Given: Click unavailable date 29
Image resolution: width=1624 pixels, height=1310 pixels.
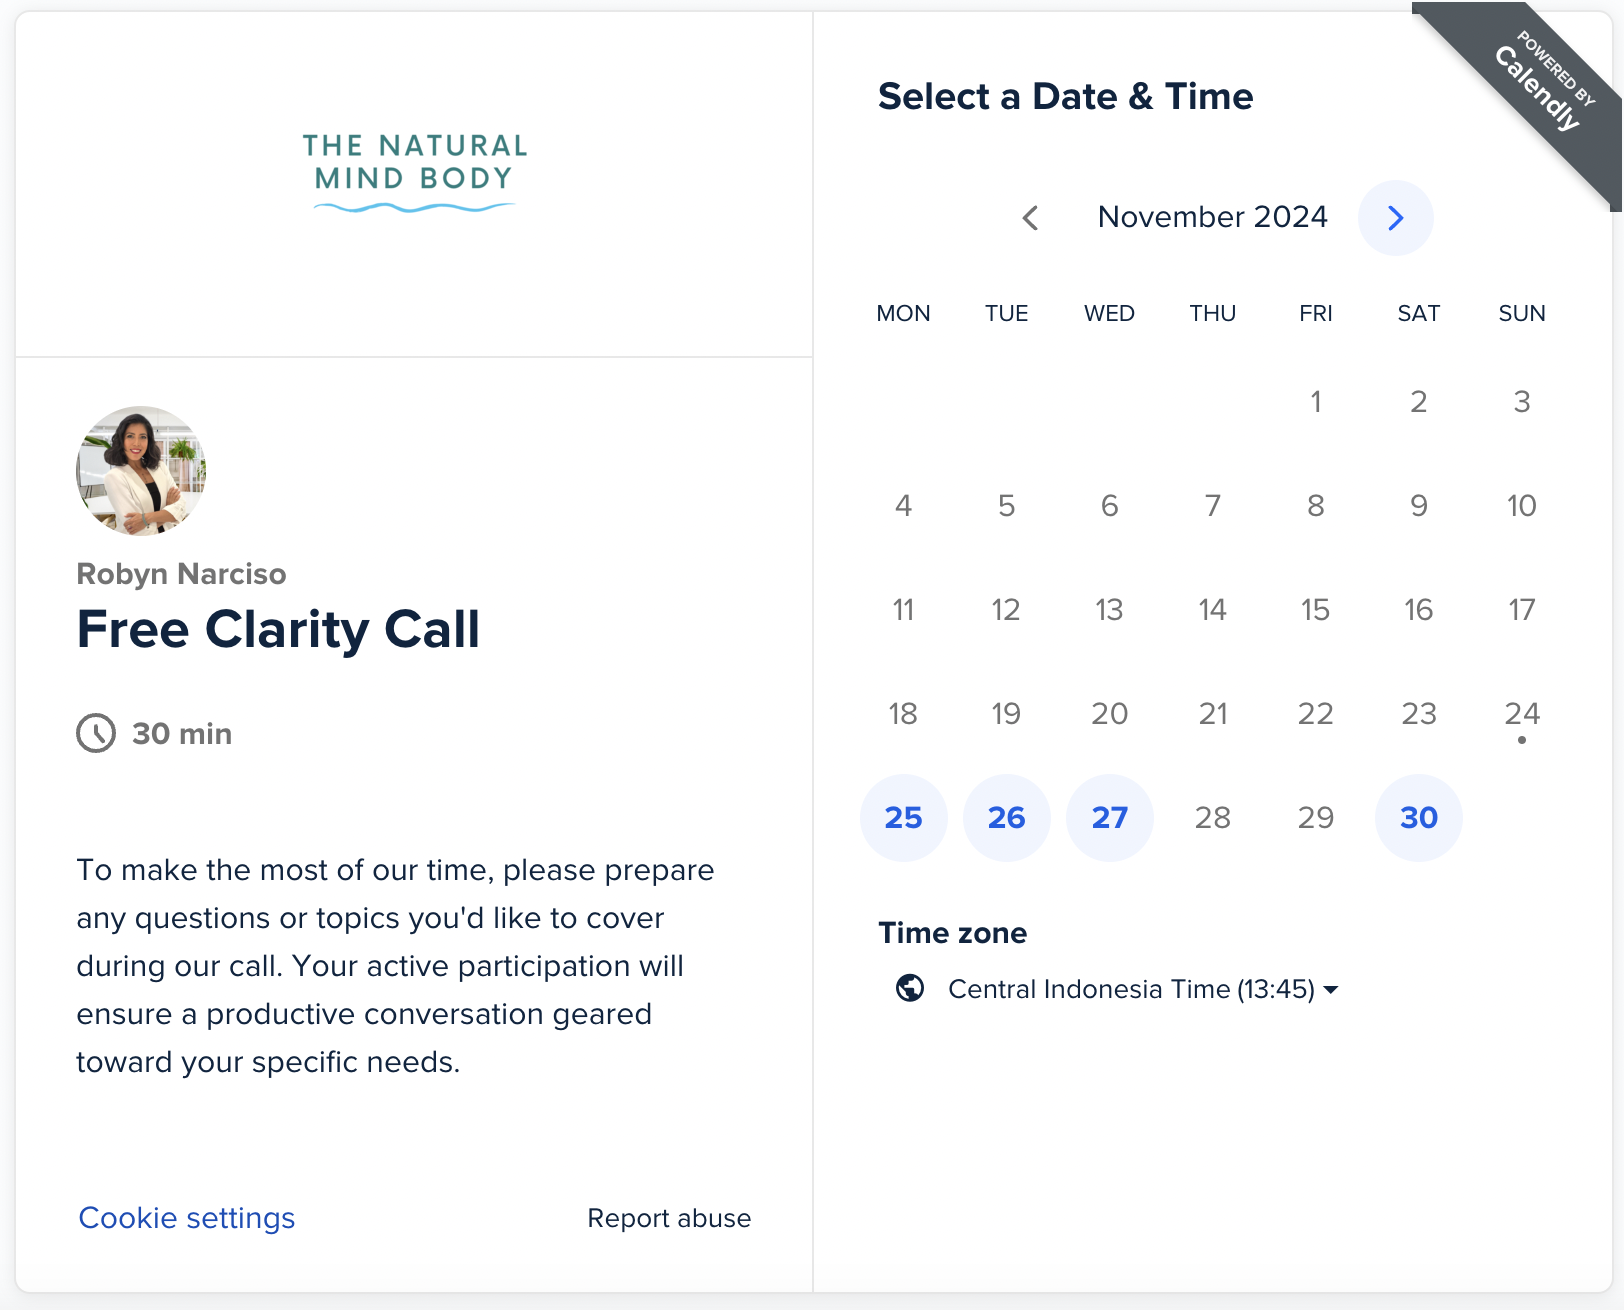Looking at the screenshot, I should (1316, 818).
